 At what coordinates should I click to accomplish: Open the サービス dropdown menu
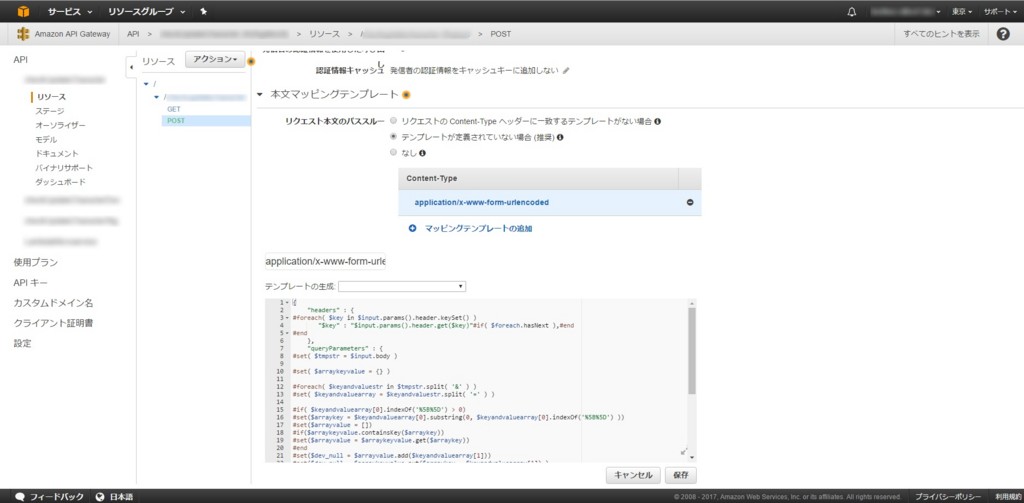69,12
